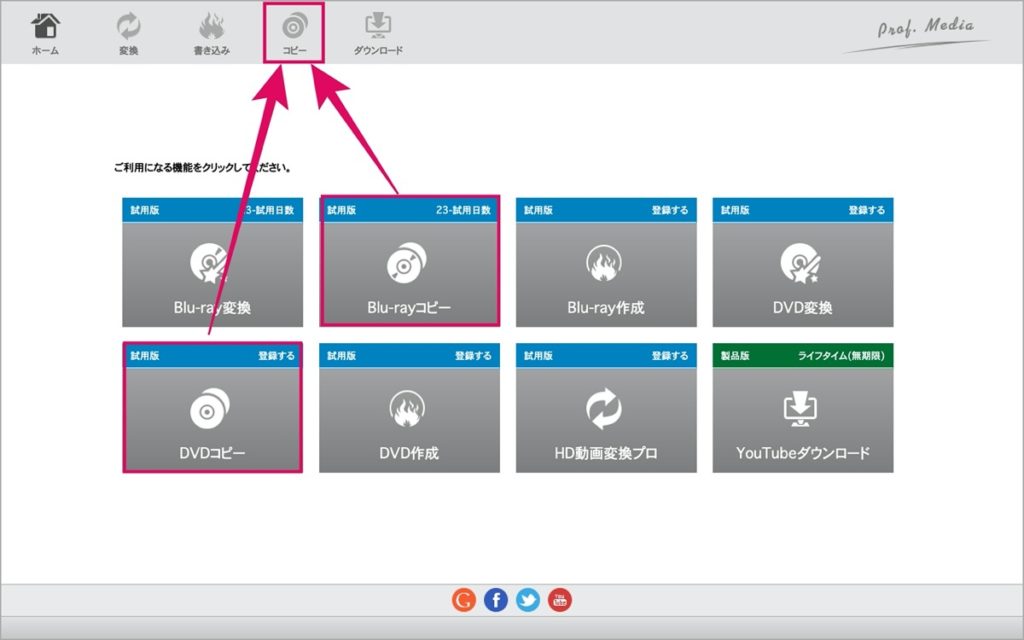Click 登録する on the DVD変換 tile

tap(867, 210)
